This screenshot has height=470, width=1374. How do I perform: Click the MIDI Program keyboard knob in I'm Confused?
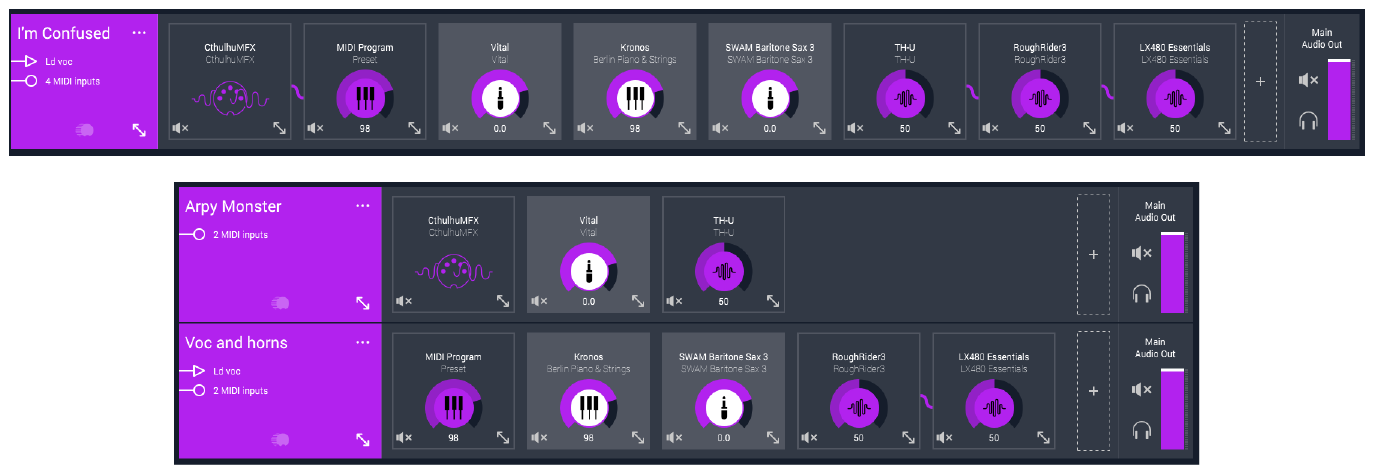click(x=364, y=98)
